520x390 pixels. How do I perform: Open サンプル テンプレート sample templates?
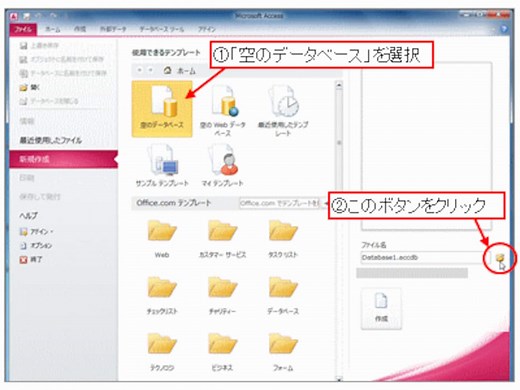click(162, 166)
